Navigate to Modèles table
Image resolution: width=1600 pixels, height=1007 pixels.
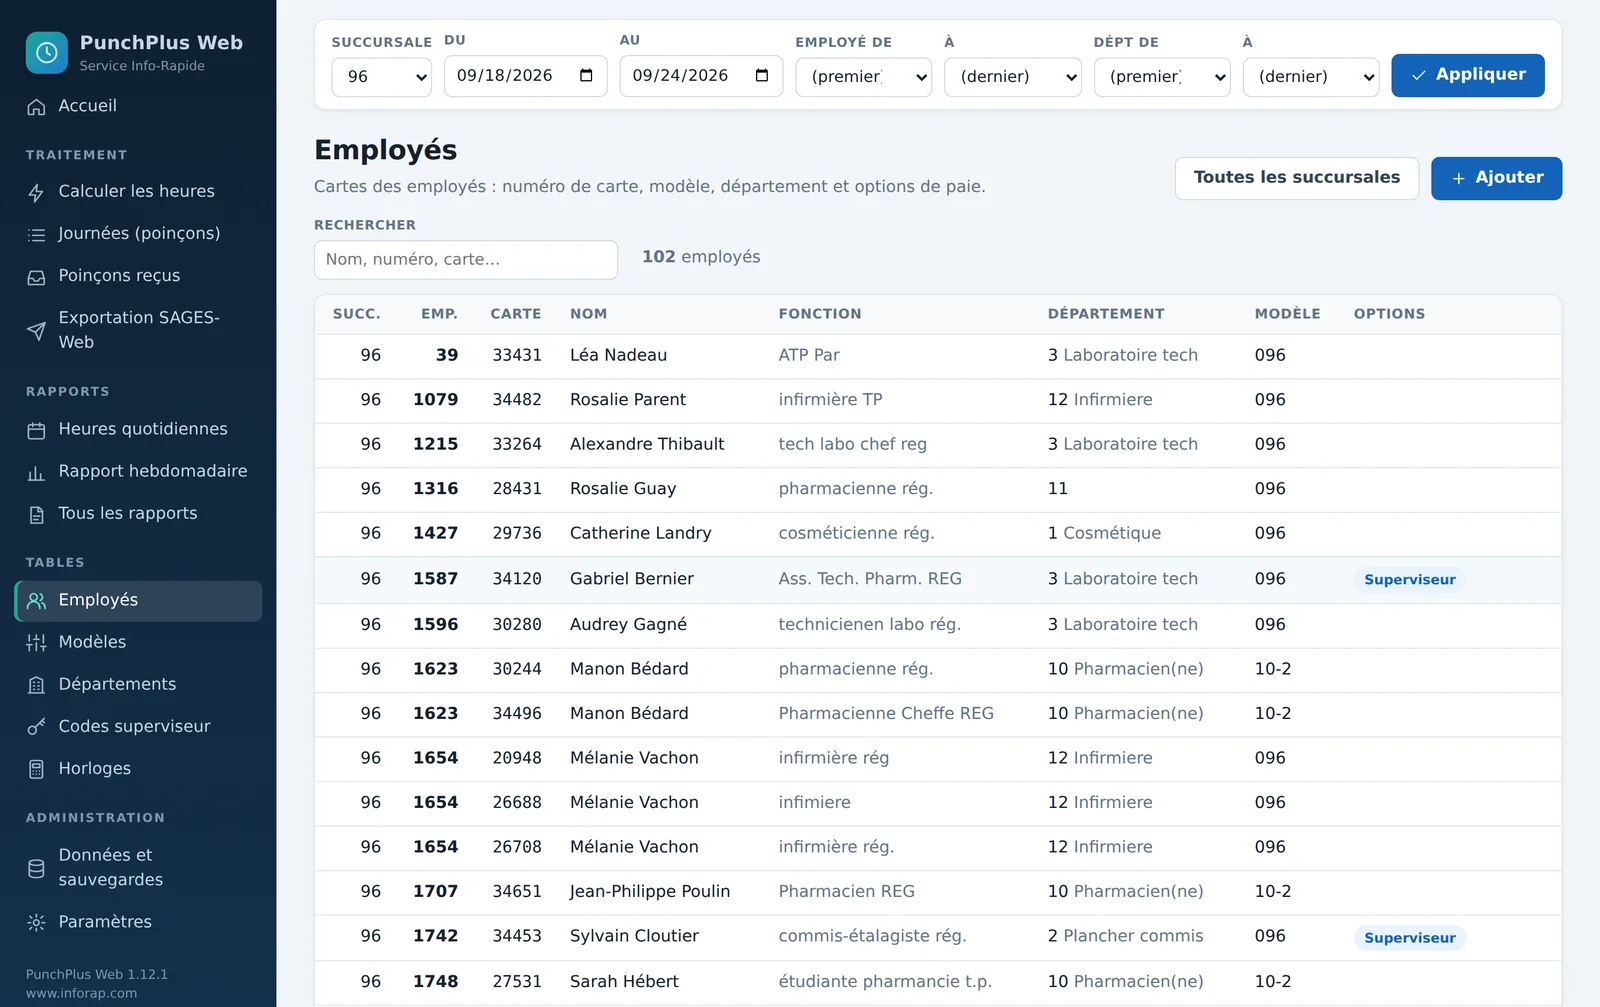pyautogui.click(x=139, y=643)
